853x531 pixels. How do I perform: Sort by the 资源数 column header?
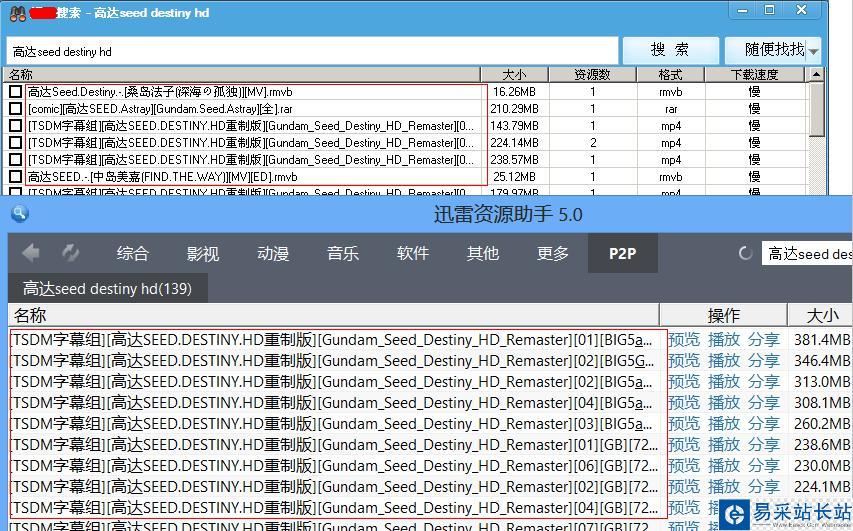coord(592,75)
